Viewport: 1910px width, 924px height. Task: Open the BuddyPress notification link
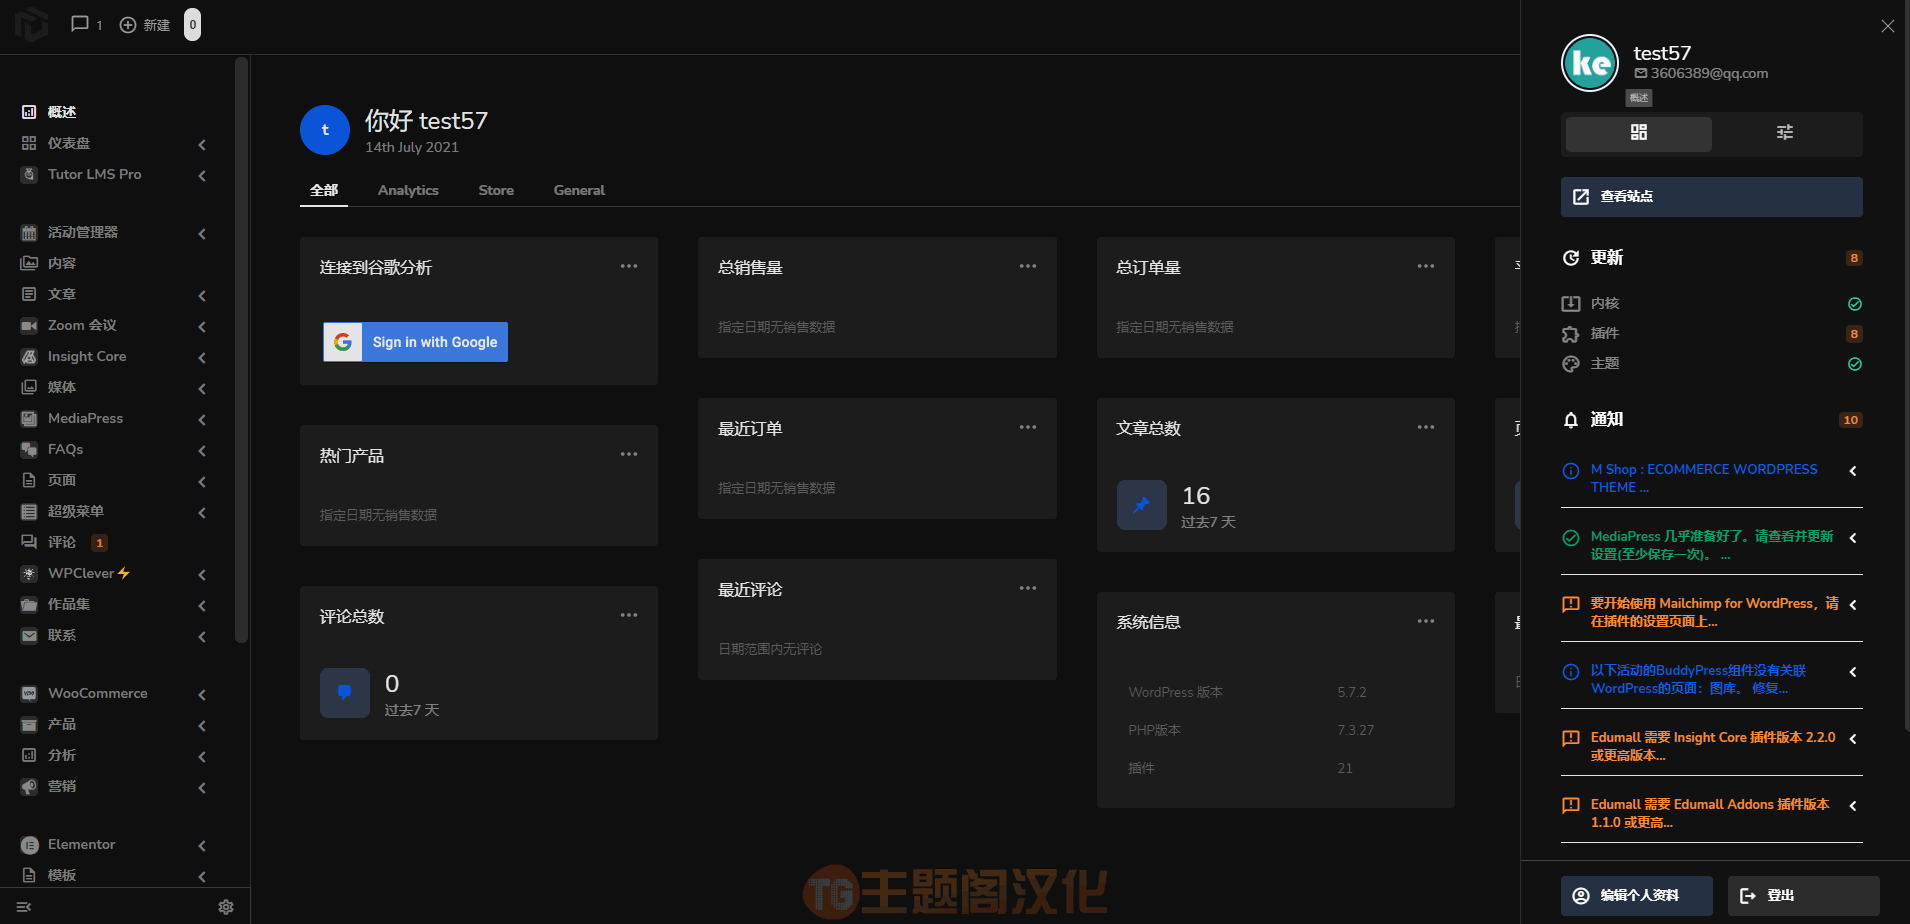[x=1698, y=679]
